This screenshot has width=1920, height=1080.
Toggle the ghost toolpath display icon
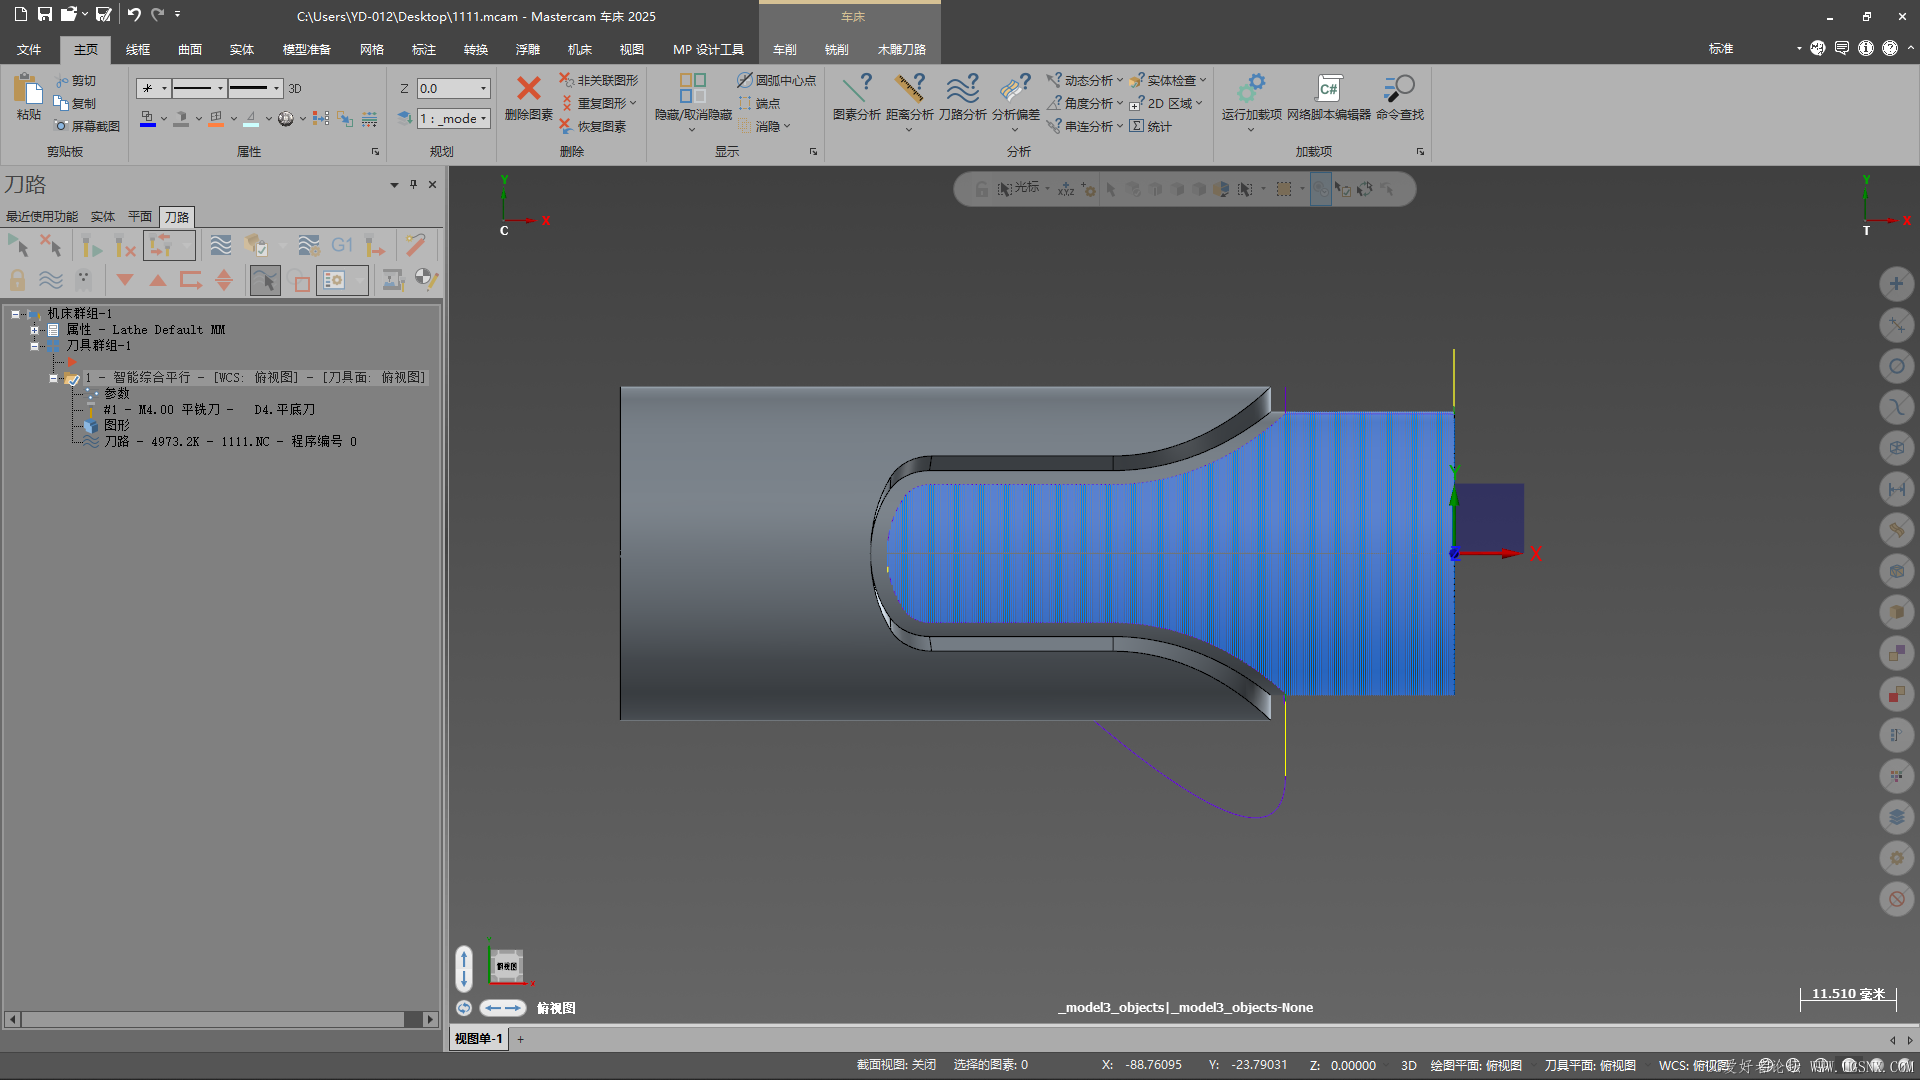coord(83,280)
